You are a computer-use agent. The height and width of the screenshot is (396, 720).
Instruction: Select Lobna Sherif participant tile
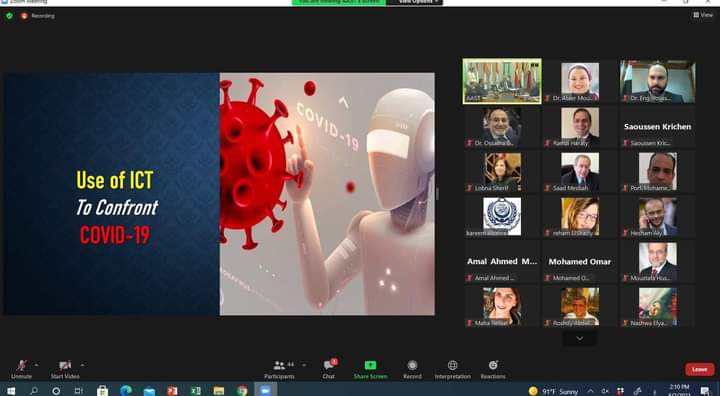[x=502, y=171]
